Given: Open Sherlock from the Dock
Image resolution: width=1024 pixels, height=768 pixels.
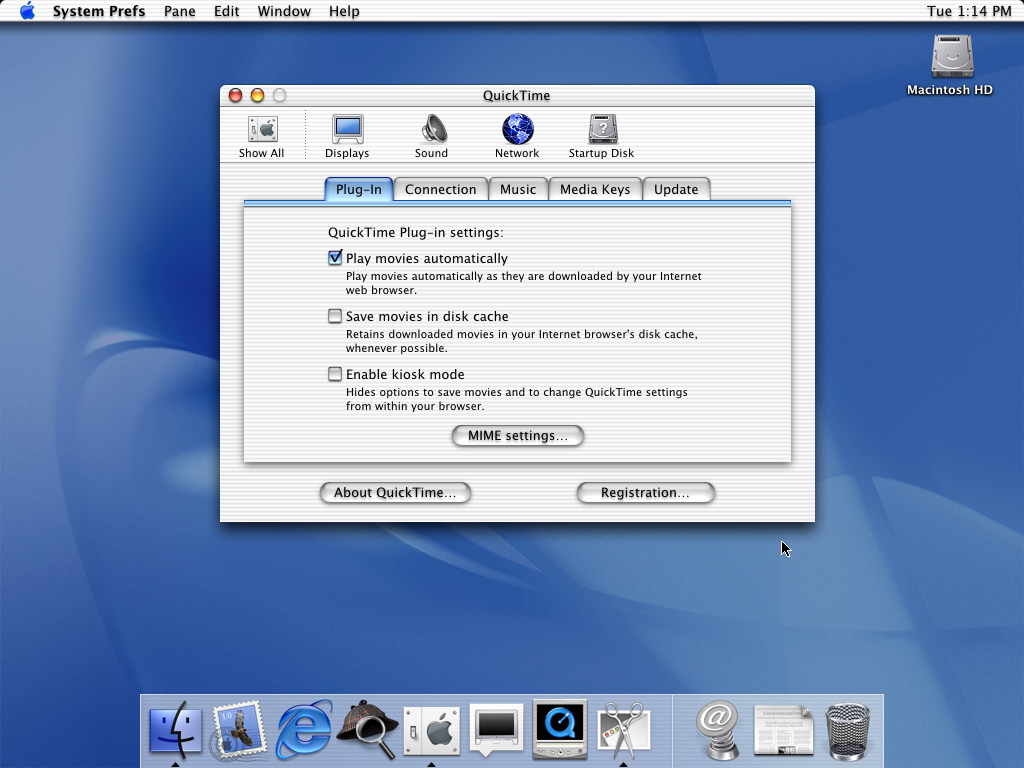Looking at the screenshot, I should pos(367,729).
